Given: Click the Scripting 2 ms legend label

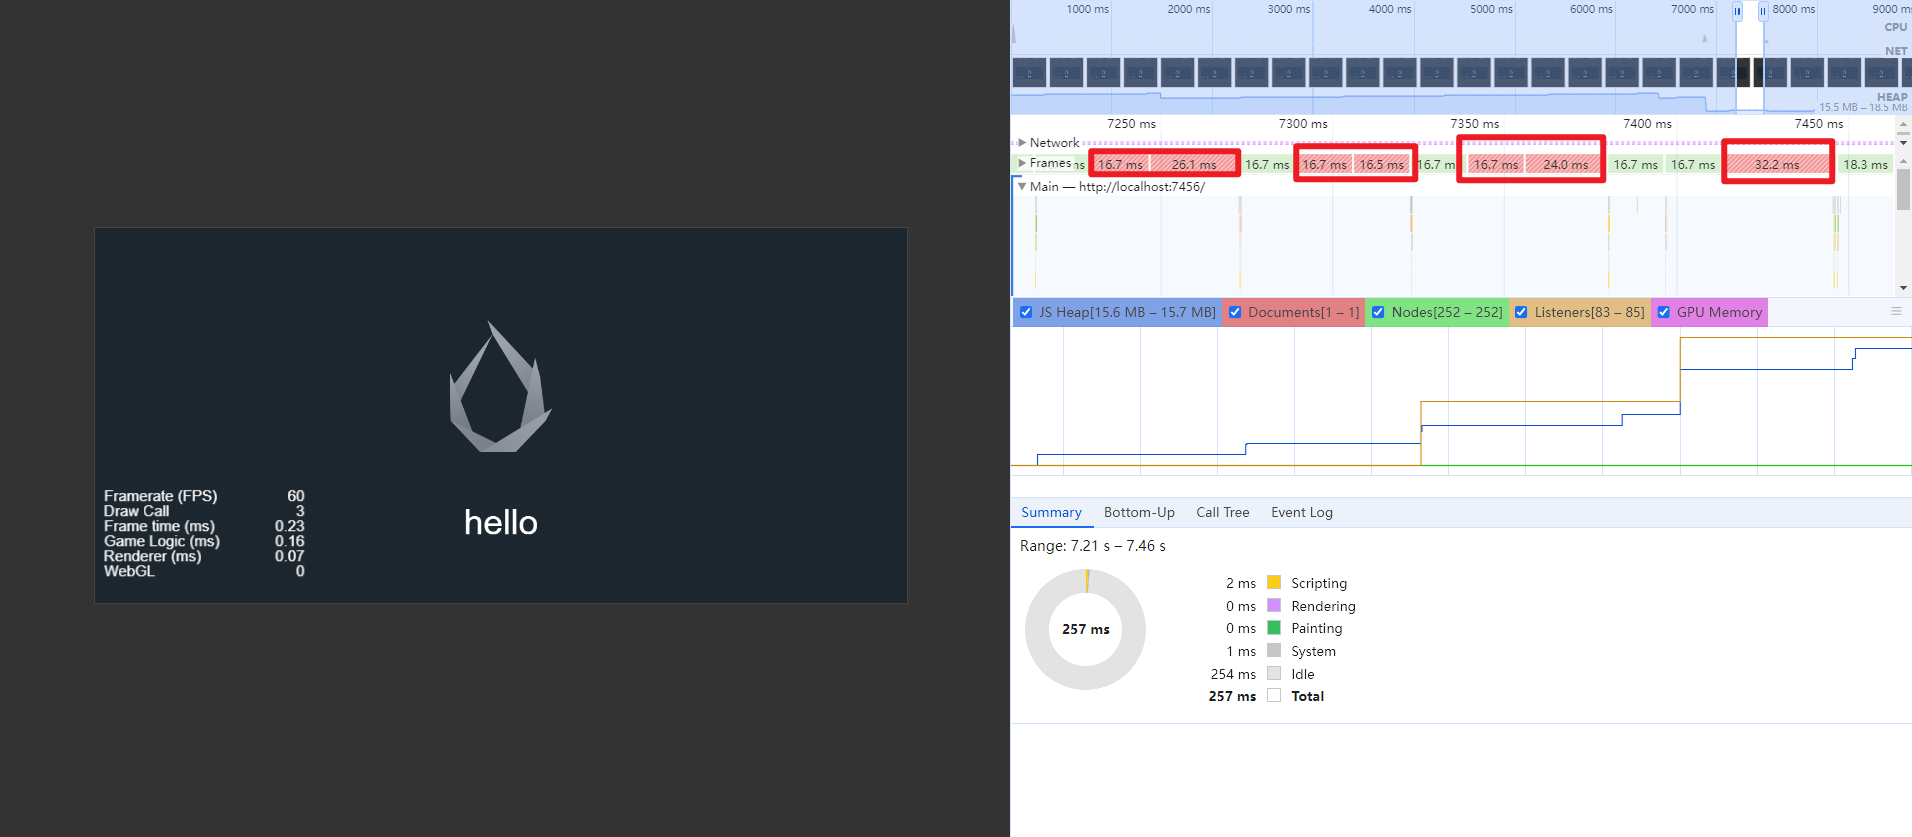Looking at the screenshot, I should (1319, 583).
